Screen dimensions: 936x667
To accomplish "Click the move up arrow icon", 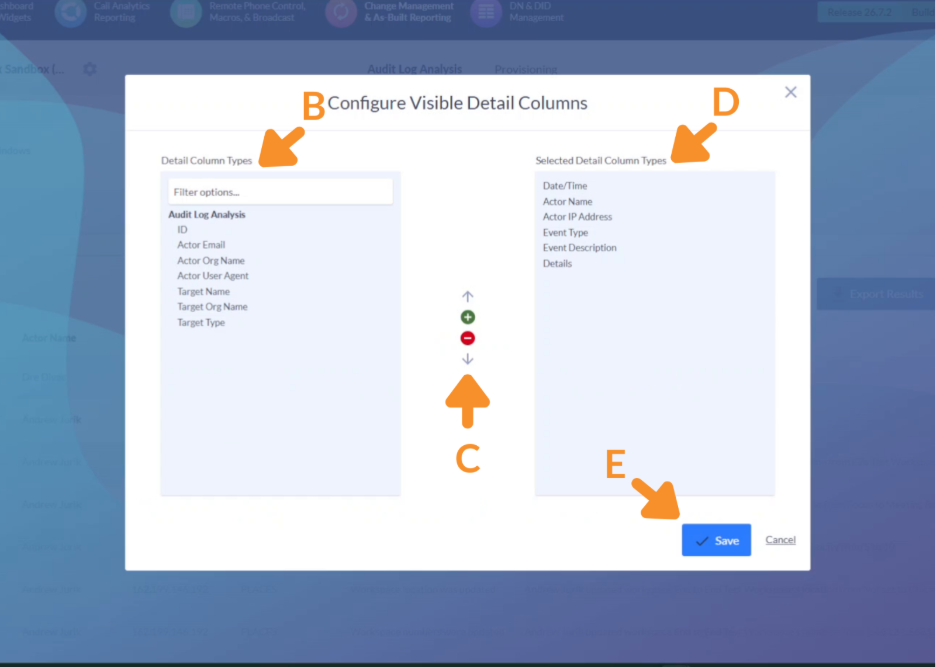I will (x=467, y=296).
